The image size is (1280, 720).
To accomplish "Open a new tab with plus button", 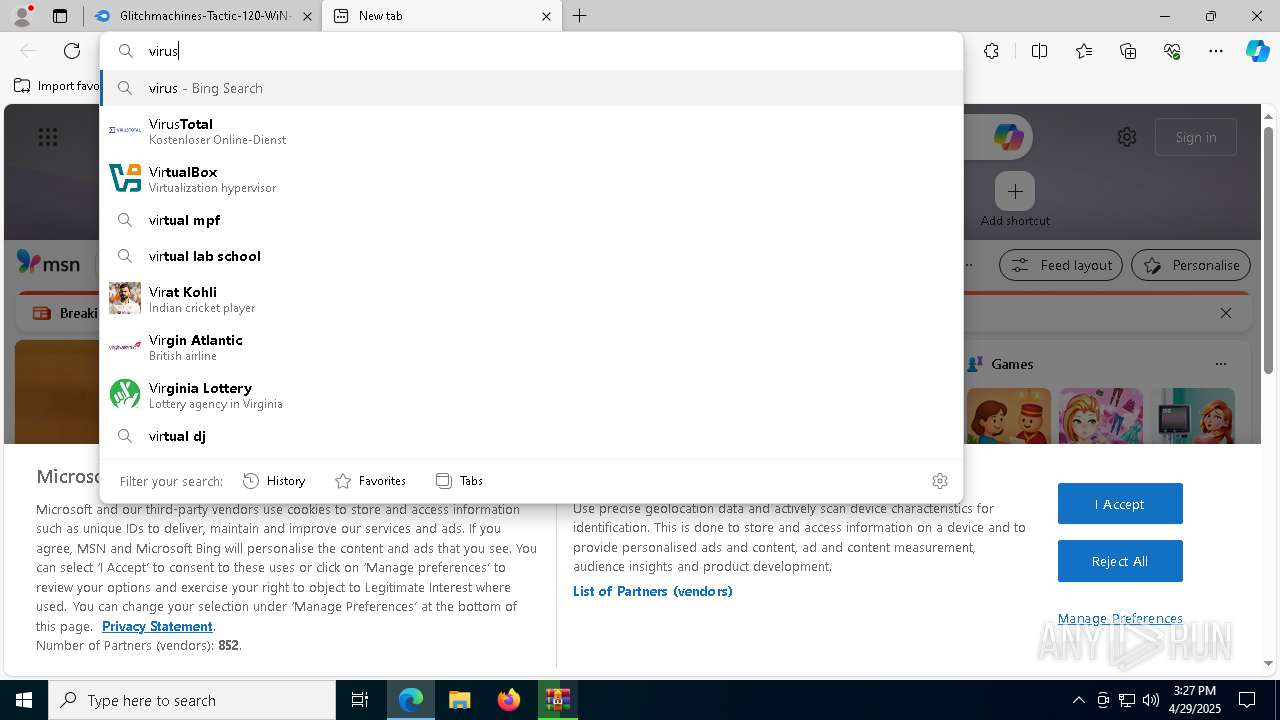I will click(579, 16).
